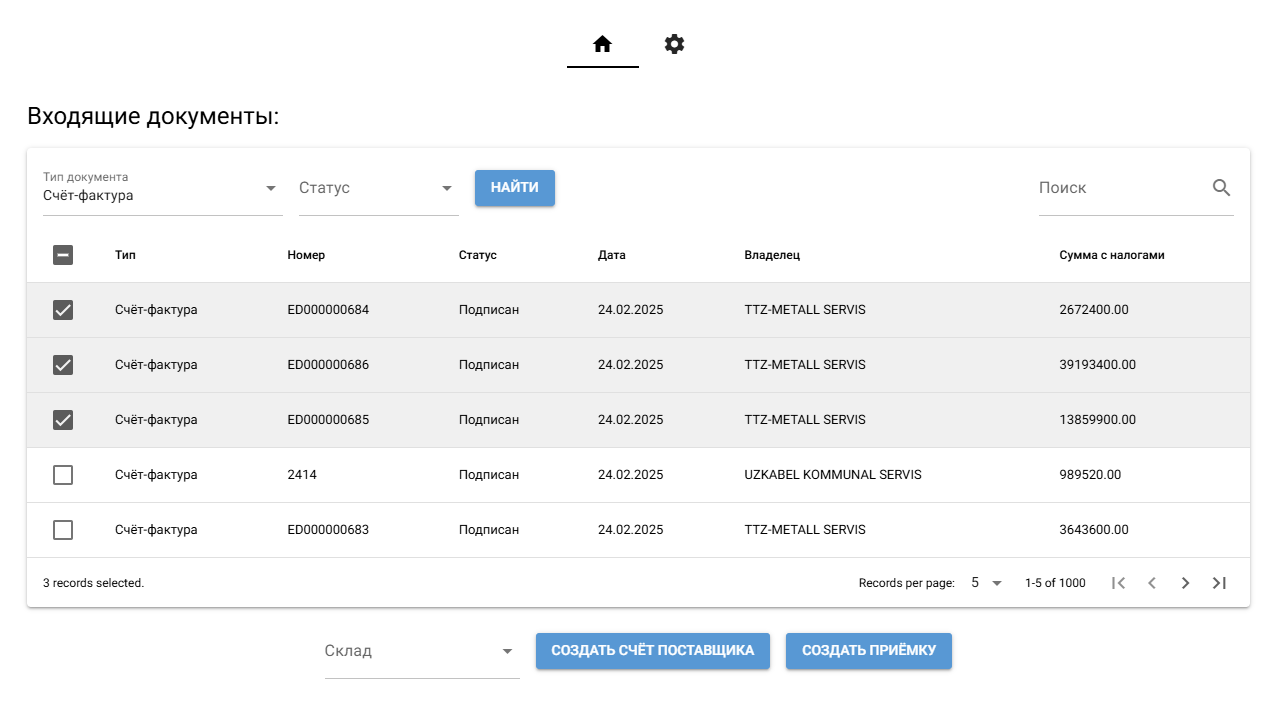1280x720 pixels.
Task: Click the Создать приёмку button
Action: point(868,651)
